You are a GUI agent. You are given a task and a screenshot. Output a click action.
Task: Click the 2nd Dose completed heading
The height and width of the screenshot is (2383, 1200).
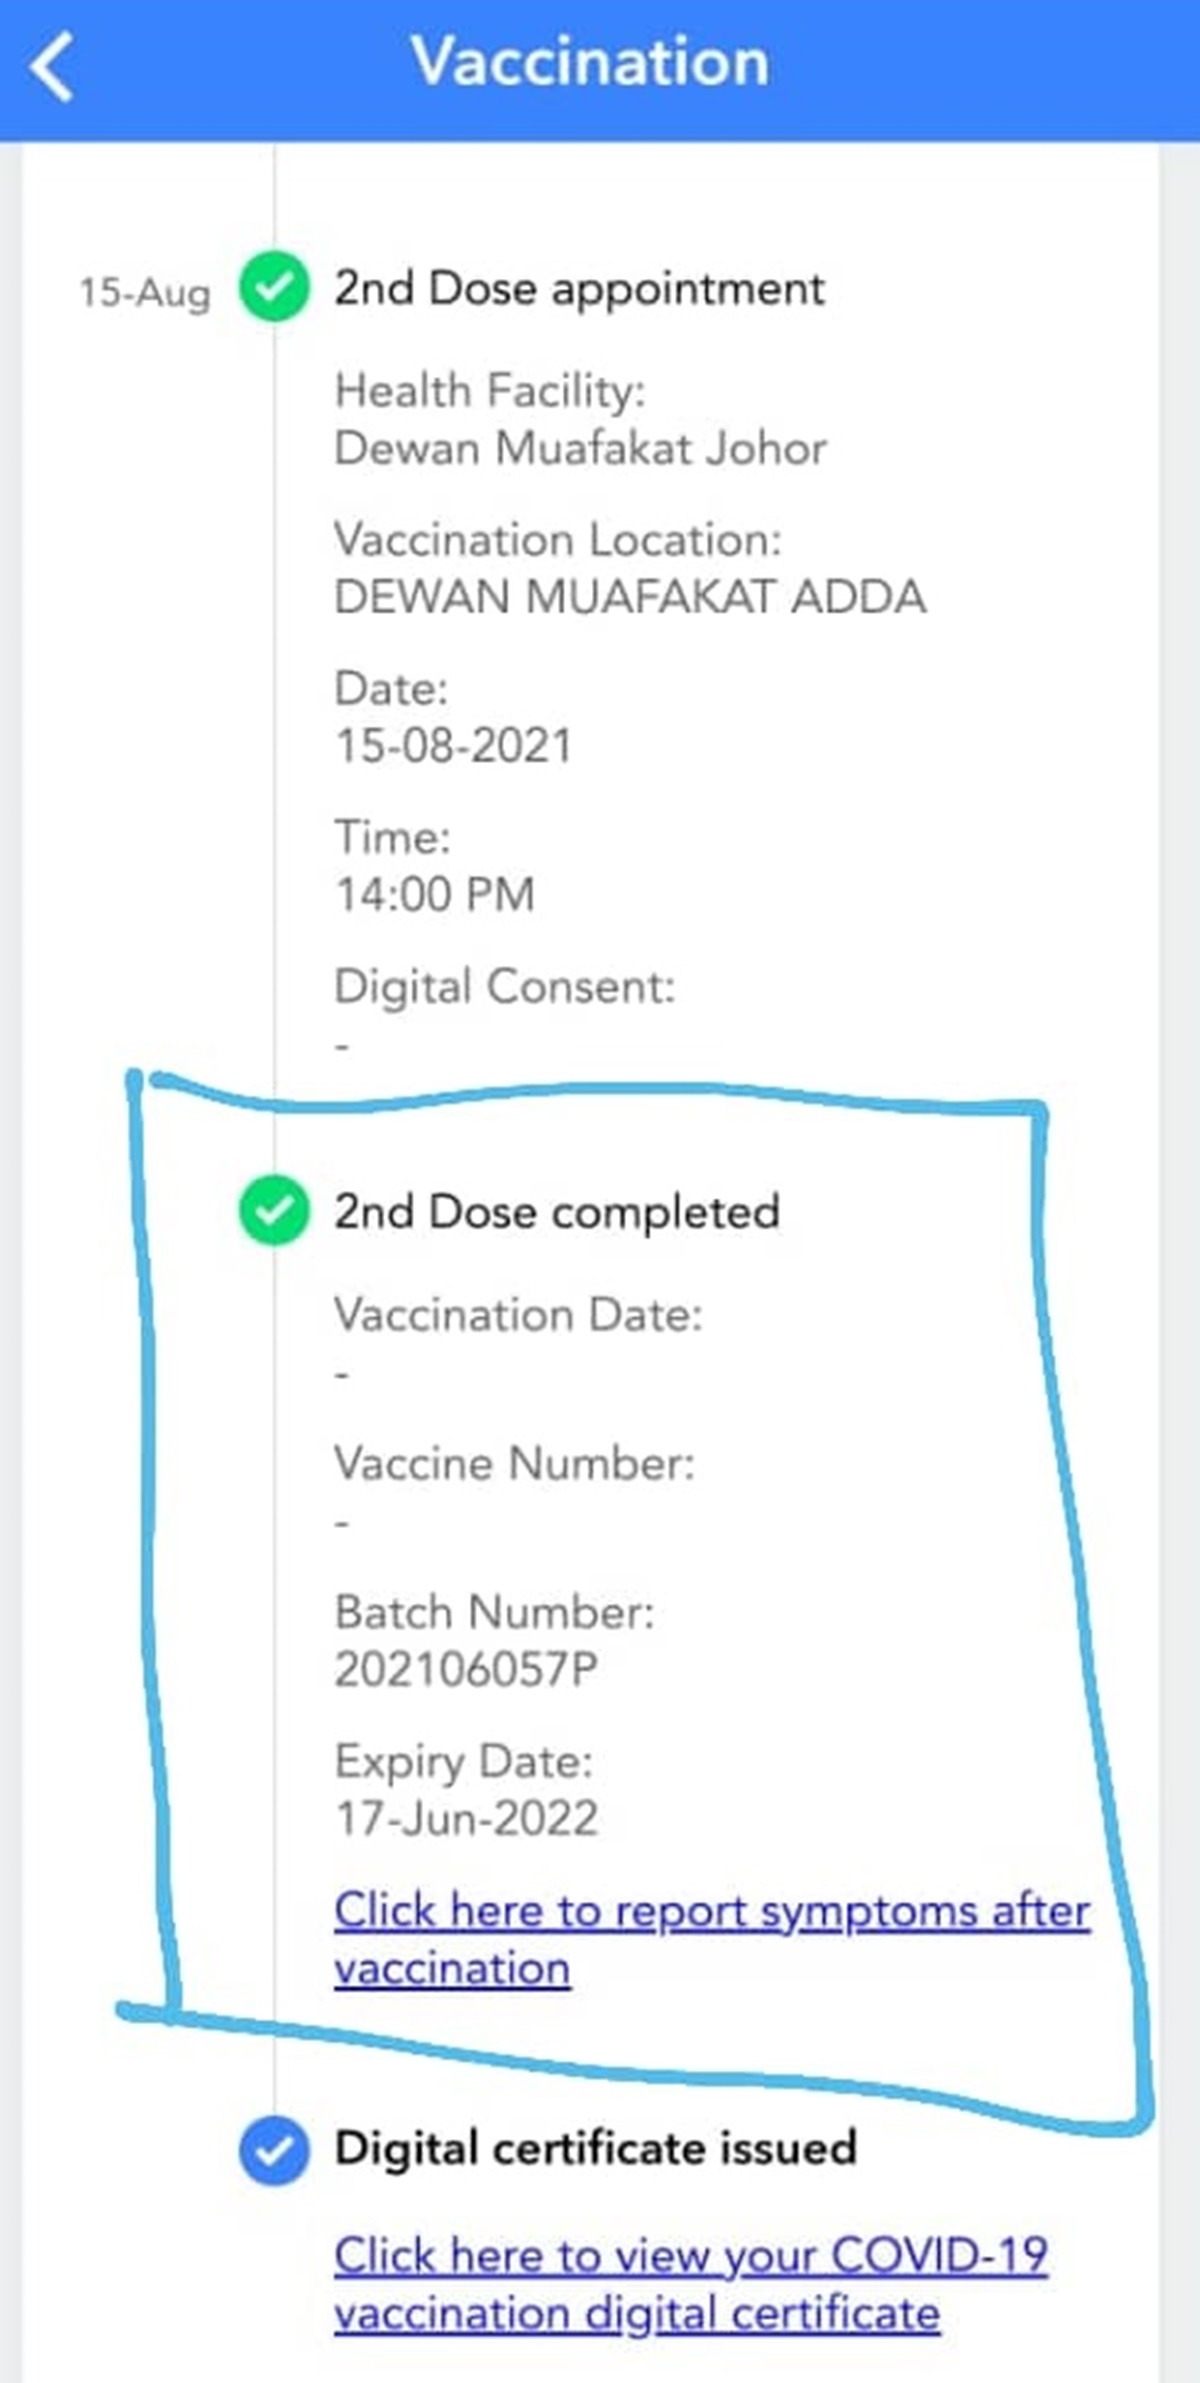click(x=556, y=1212)
